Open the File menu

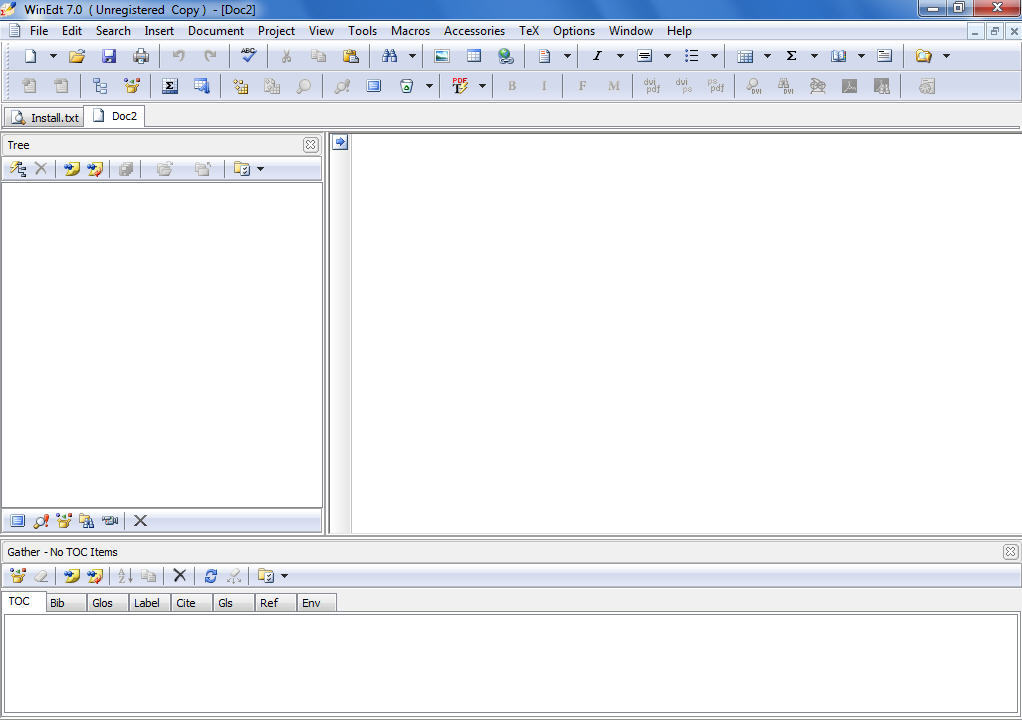coord(39,31)
